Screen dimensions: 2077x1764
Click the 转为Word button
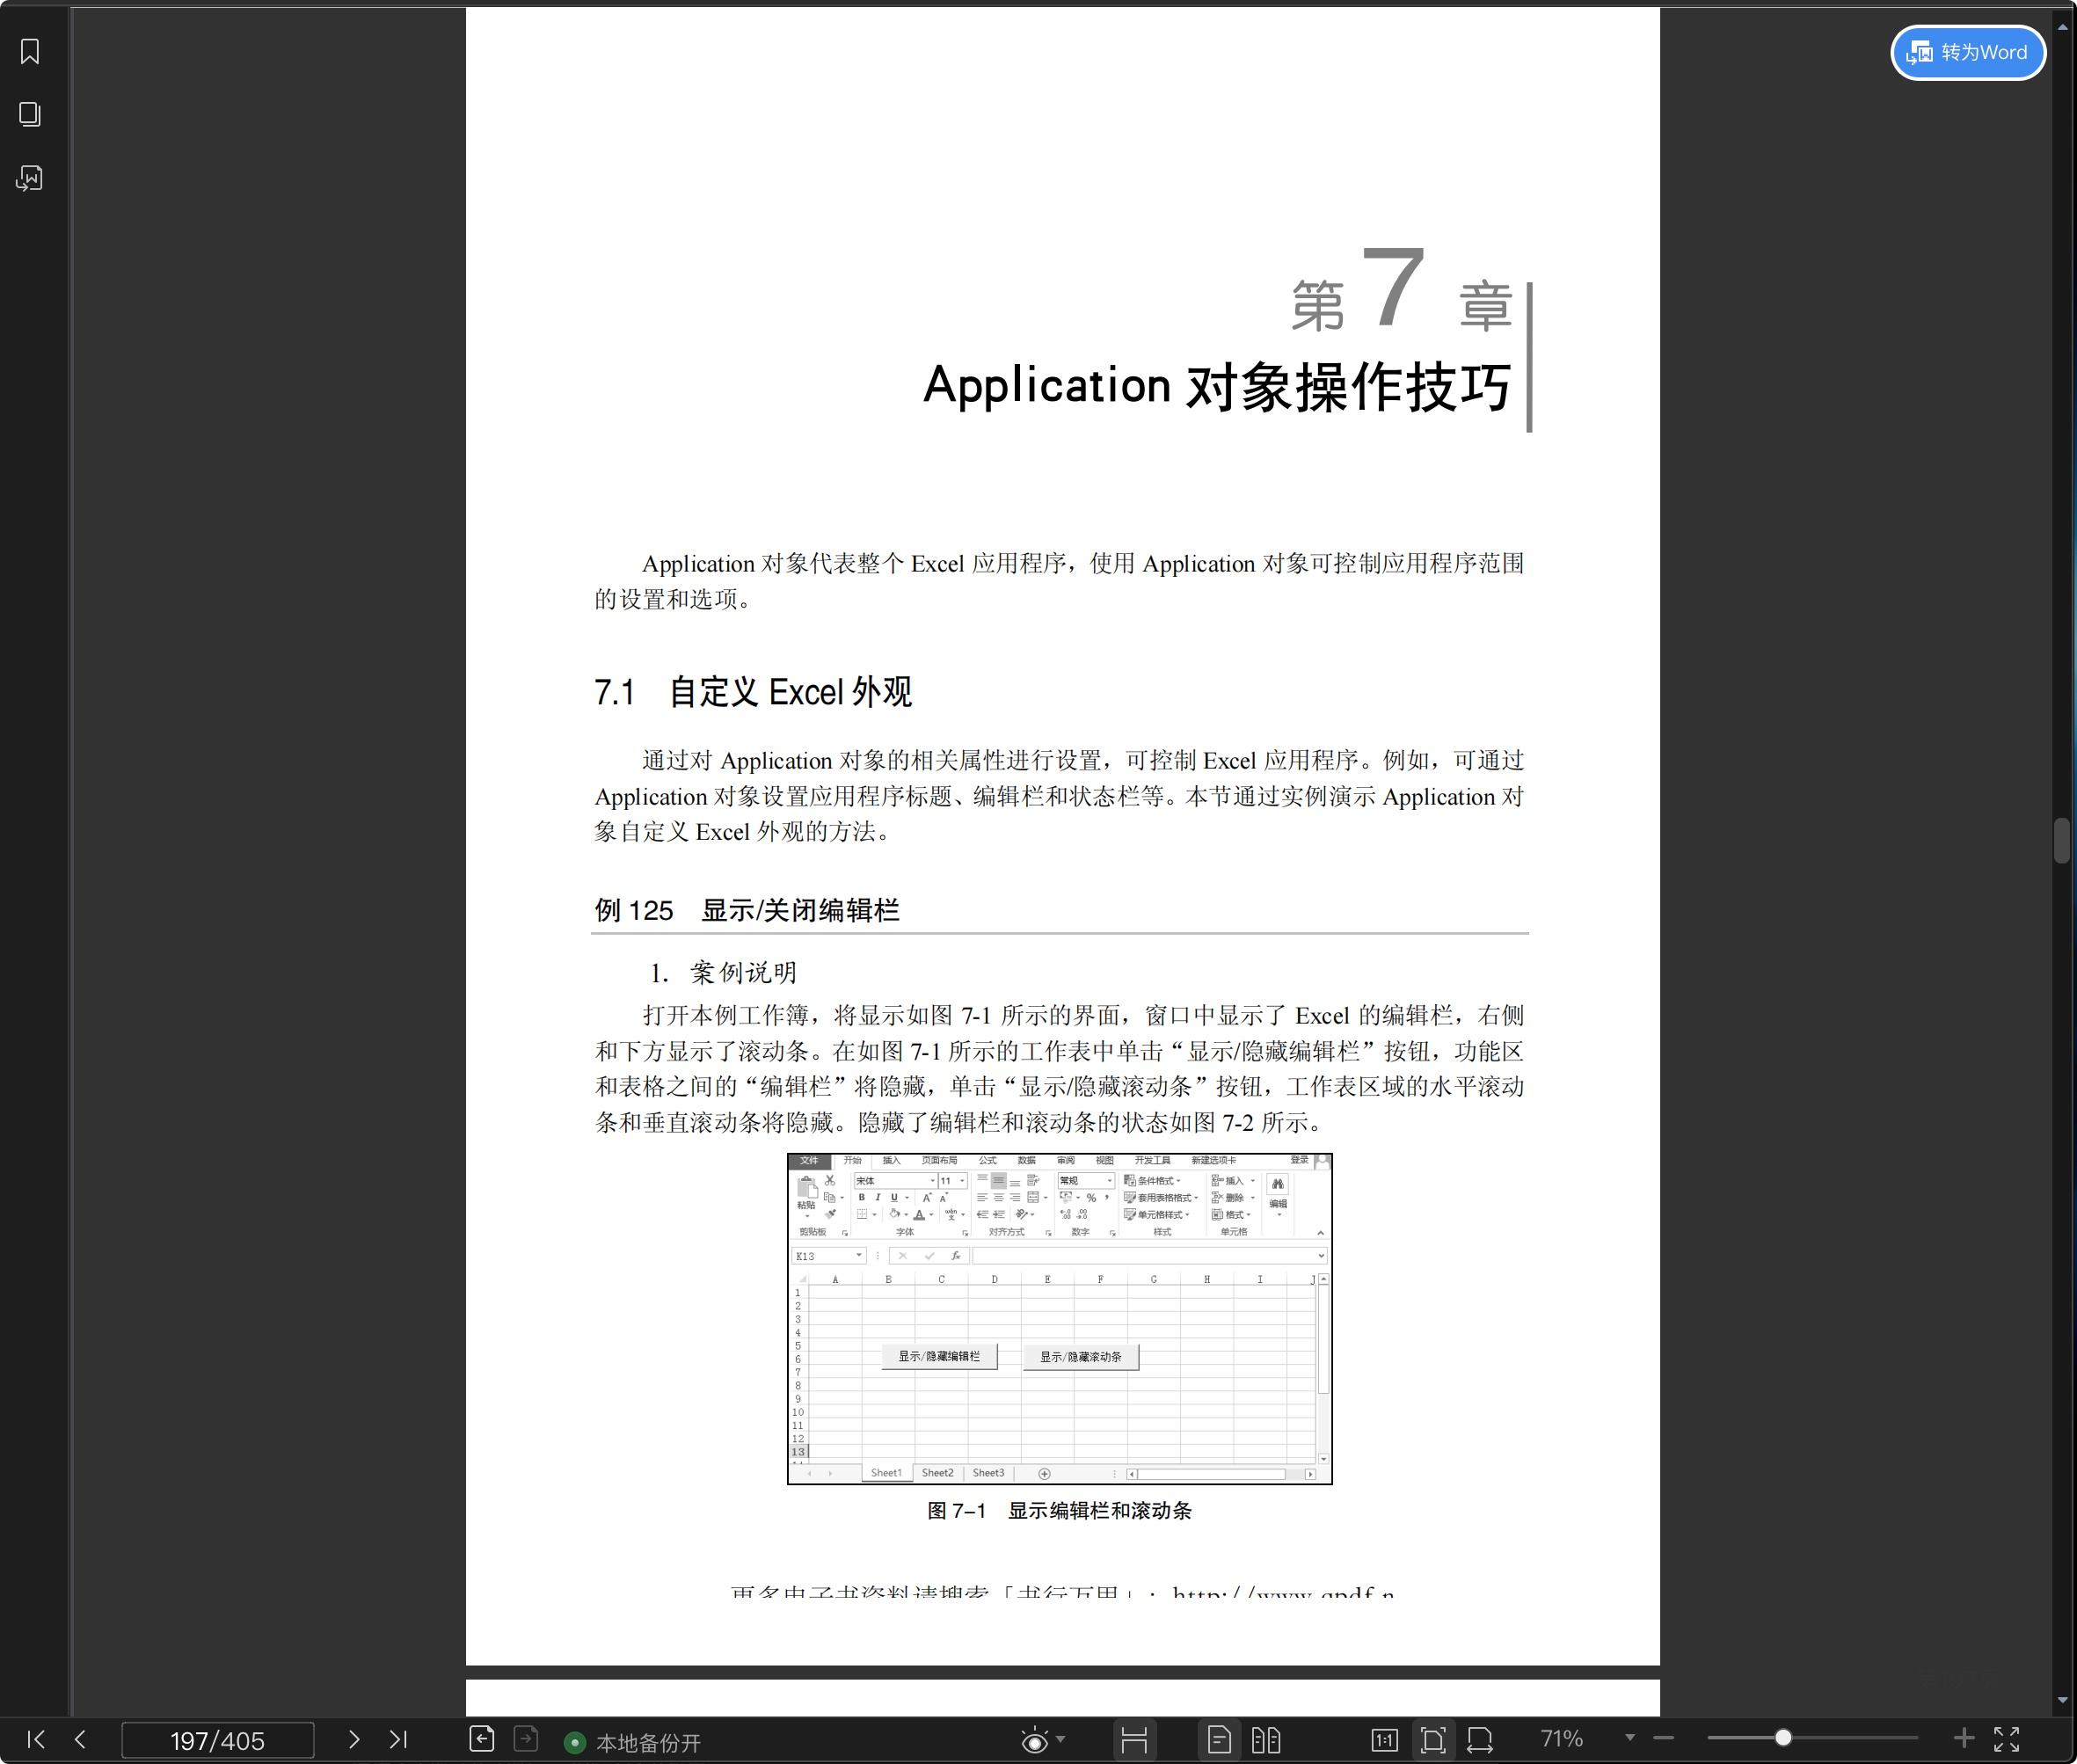coord(1967,52)
